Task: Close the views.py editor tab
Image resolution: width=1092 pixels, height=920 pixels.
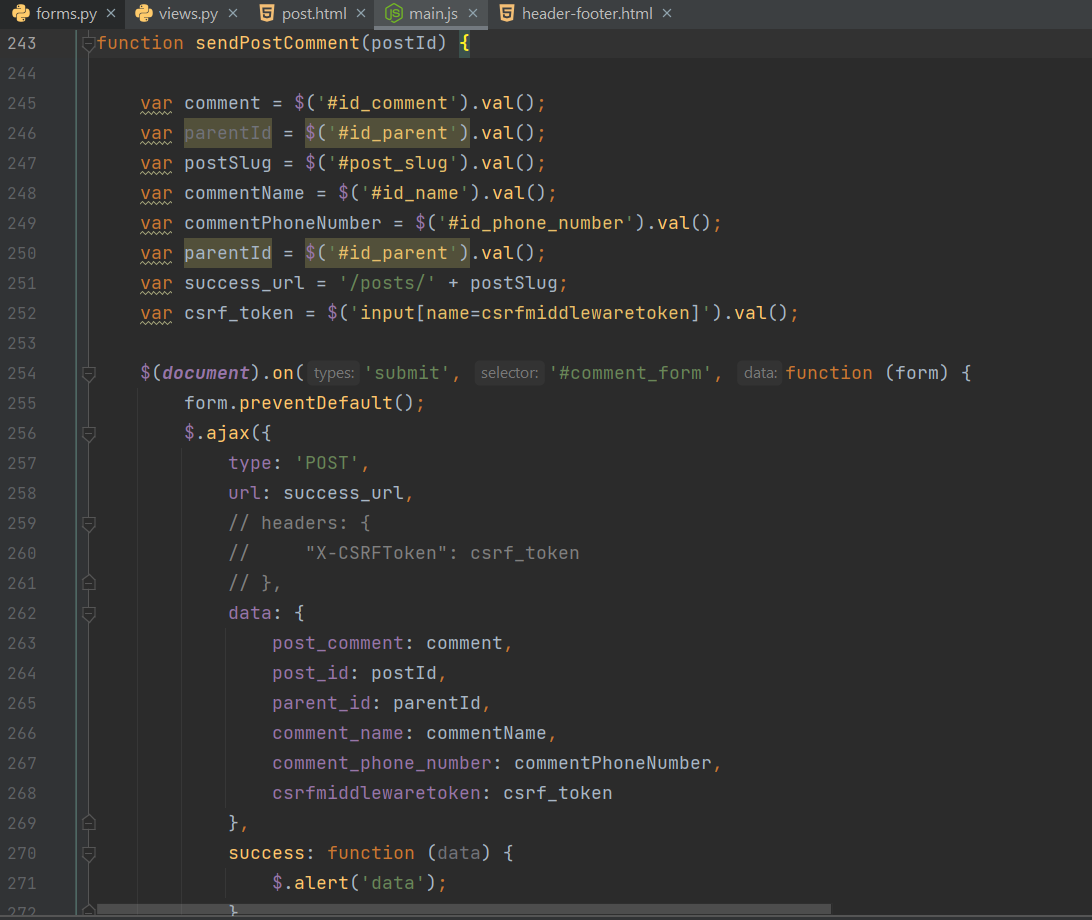Action: 233,14
